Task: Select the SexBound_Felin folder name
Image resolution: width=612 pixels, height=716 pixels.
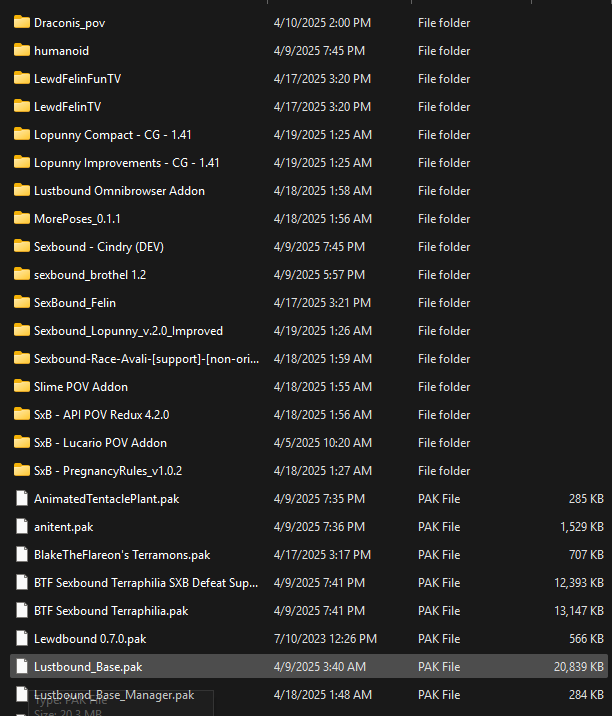Action: pos(75,303)
